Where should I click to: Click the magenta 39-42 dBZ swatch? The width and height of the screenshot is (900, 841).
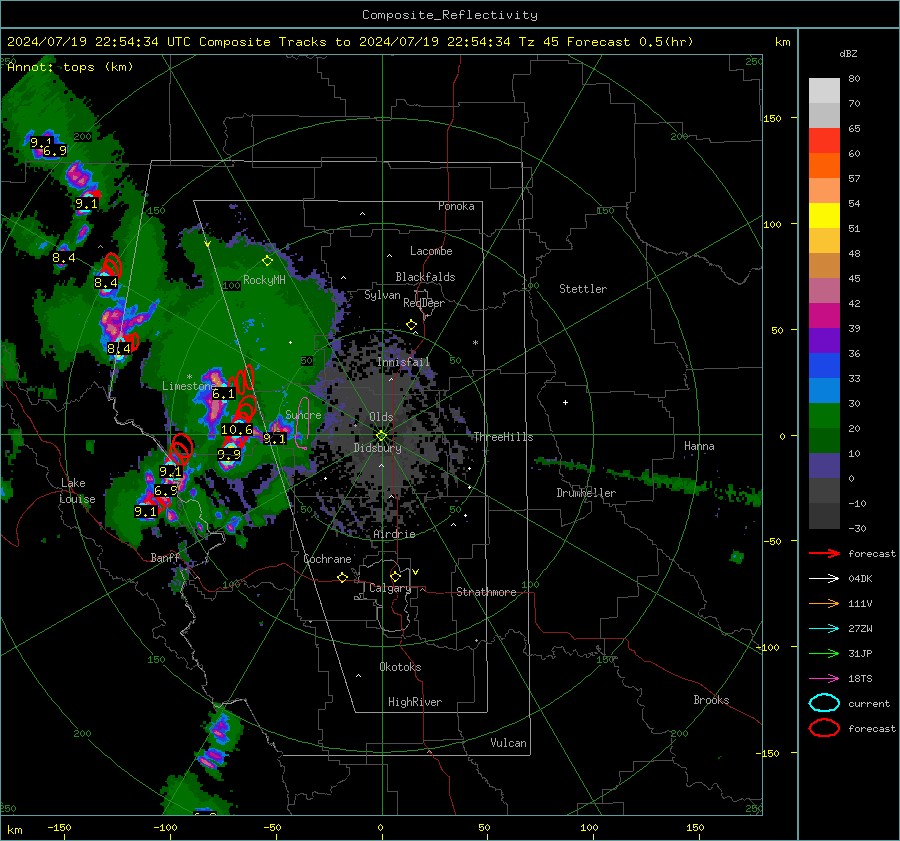[824, 316]
